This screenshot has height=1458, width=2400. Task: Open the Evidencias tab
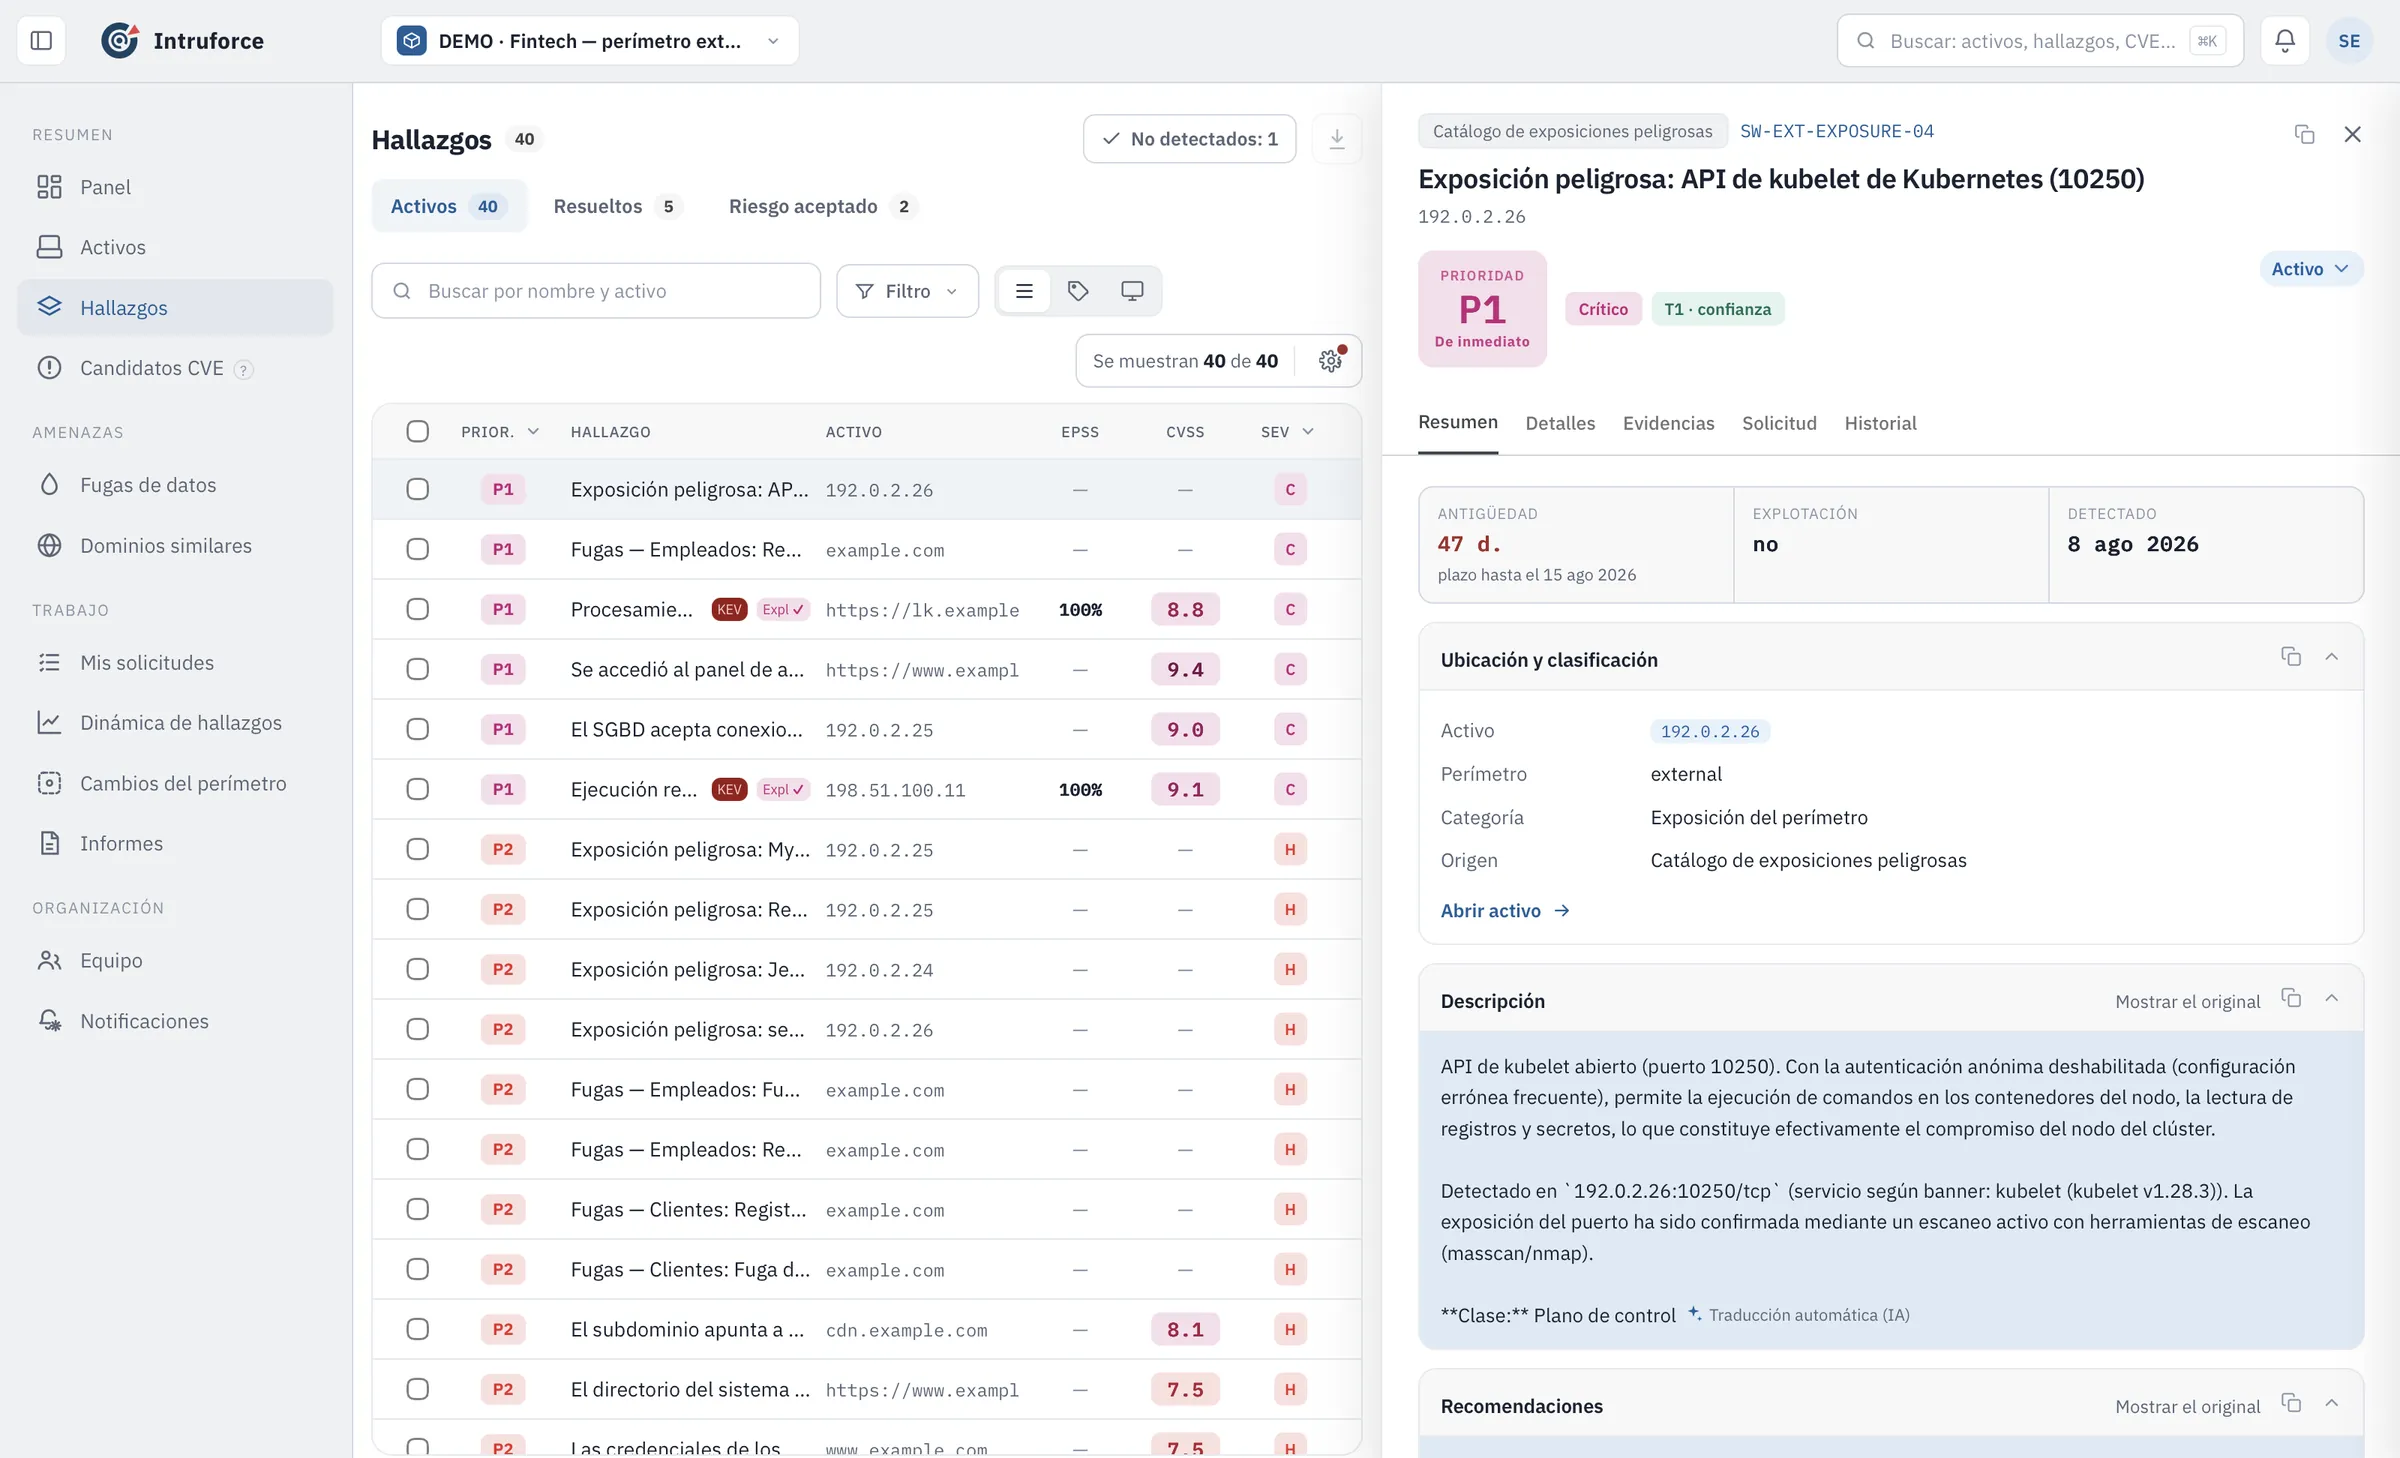pos(1668,423)
